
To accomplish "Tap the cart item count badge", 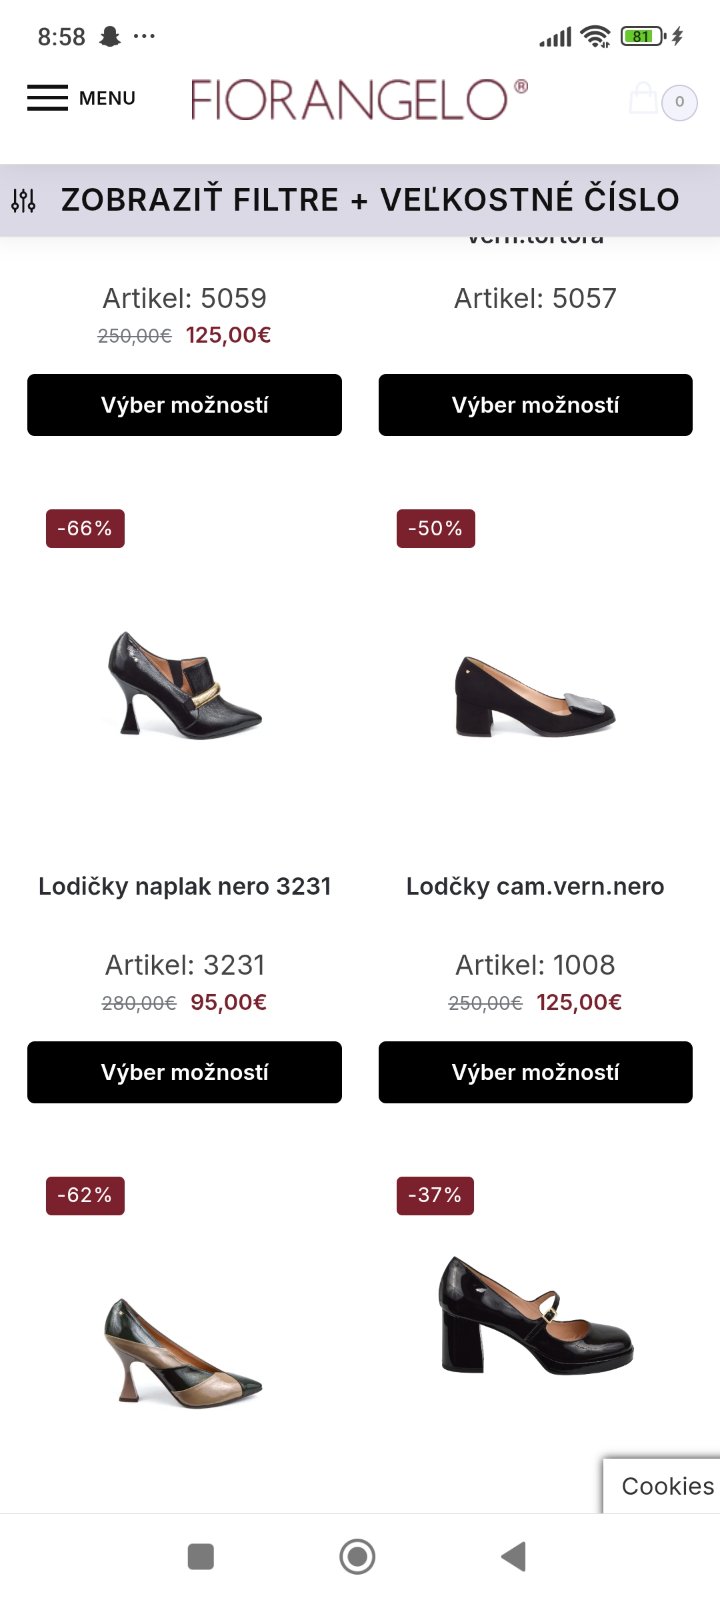I will coord(680,101).
